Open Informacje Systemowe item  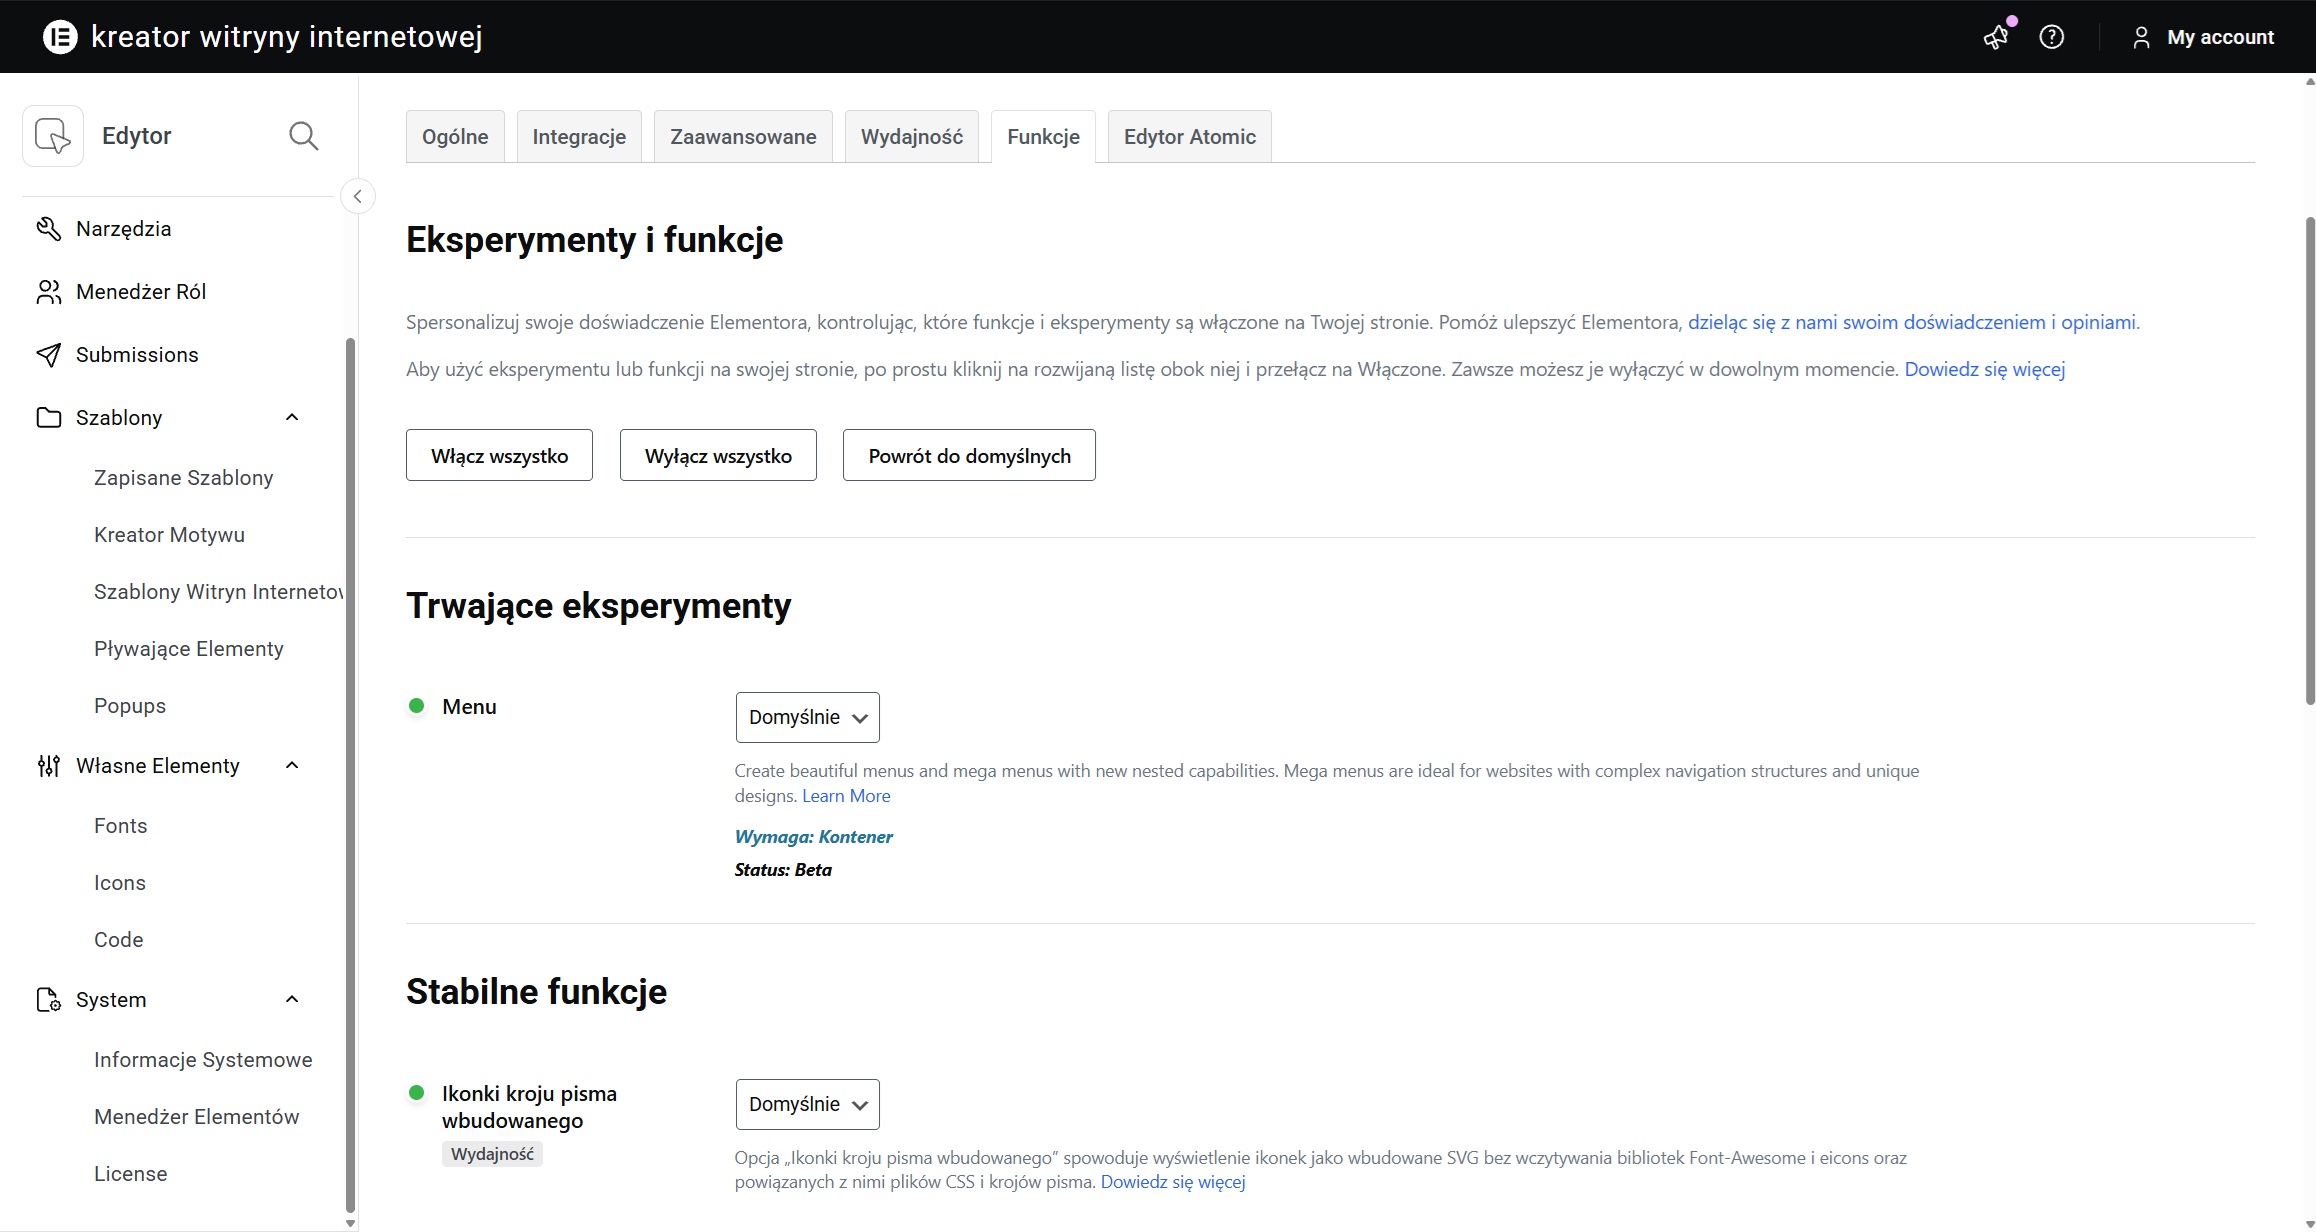pos(203,1060)
